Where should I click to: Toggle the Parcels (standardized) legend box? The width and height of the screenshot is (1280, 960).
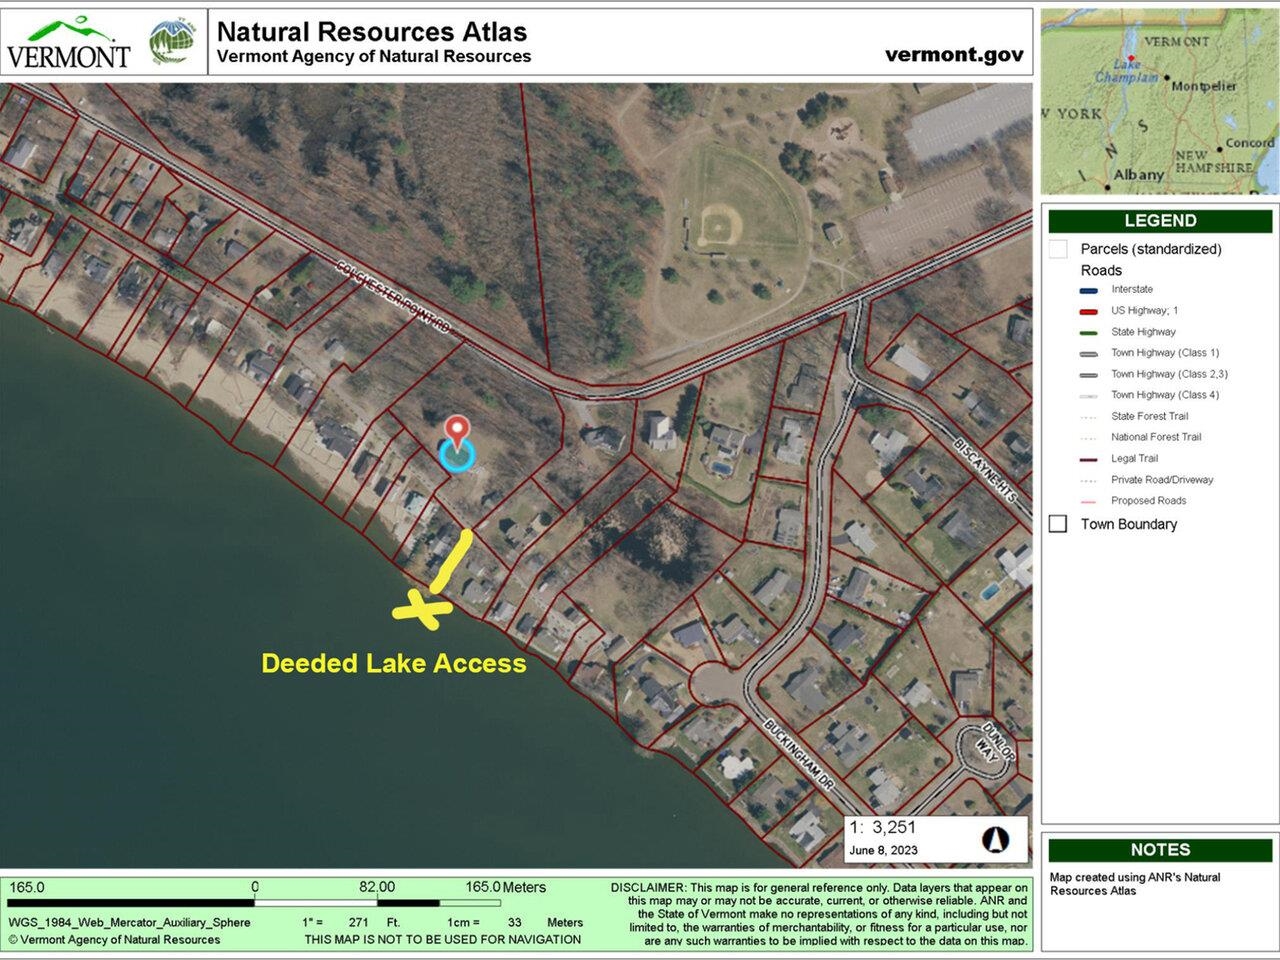pos(1058,249)
